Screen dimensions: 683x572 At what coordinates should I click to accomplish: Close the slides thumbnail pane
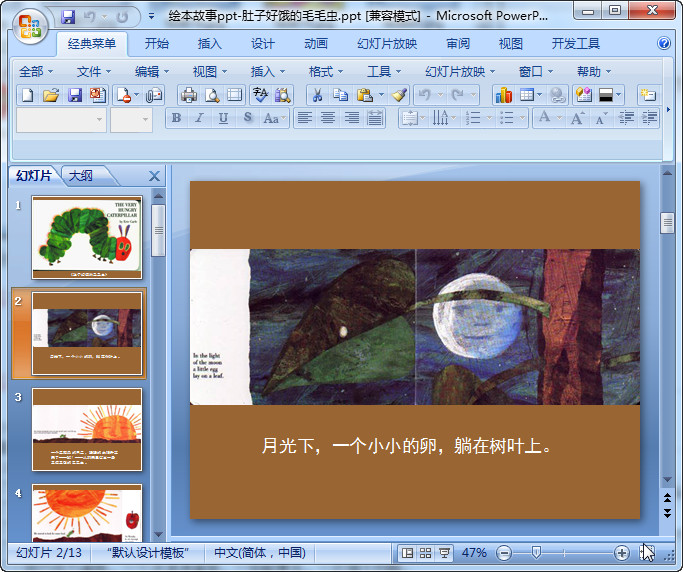[x=154, y=176]
